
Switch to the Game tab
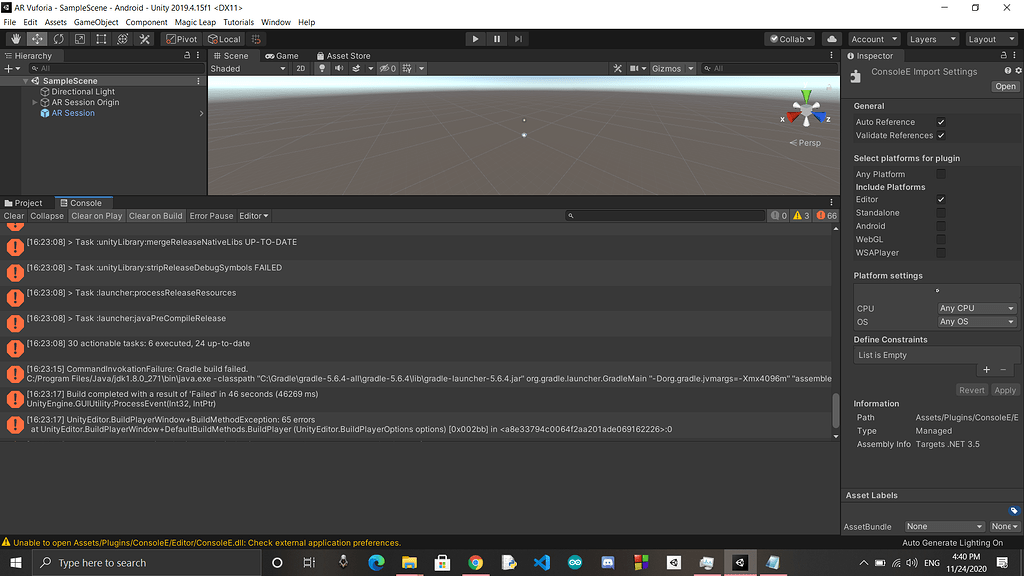coord(281,55)
